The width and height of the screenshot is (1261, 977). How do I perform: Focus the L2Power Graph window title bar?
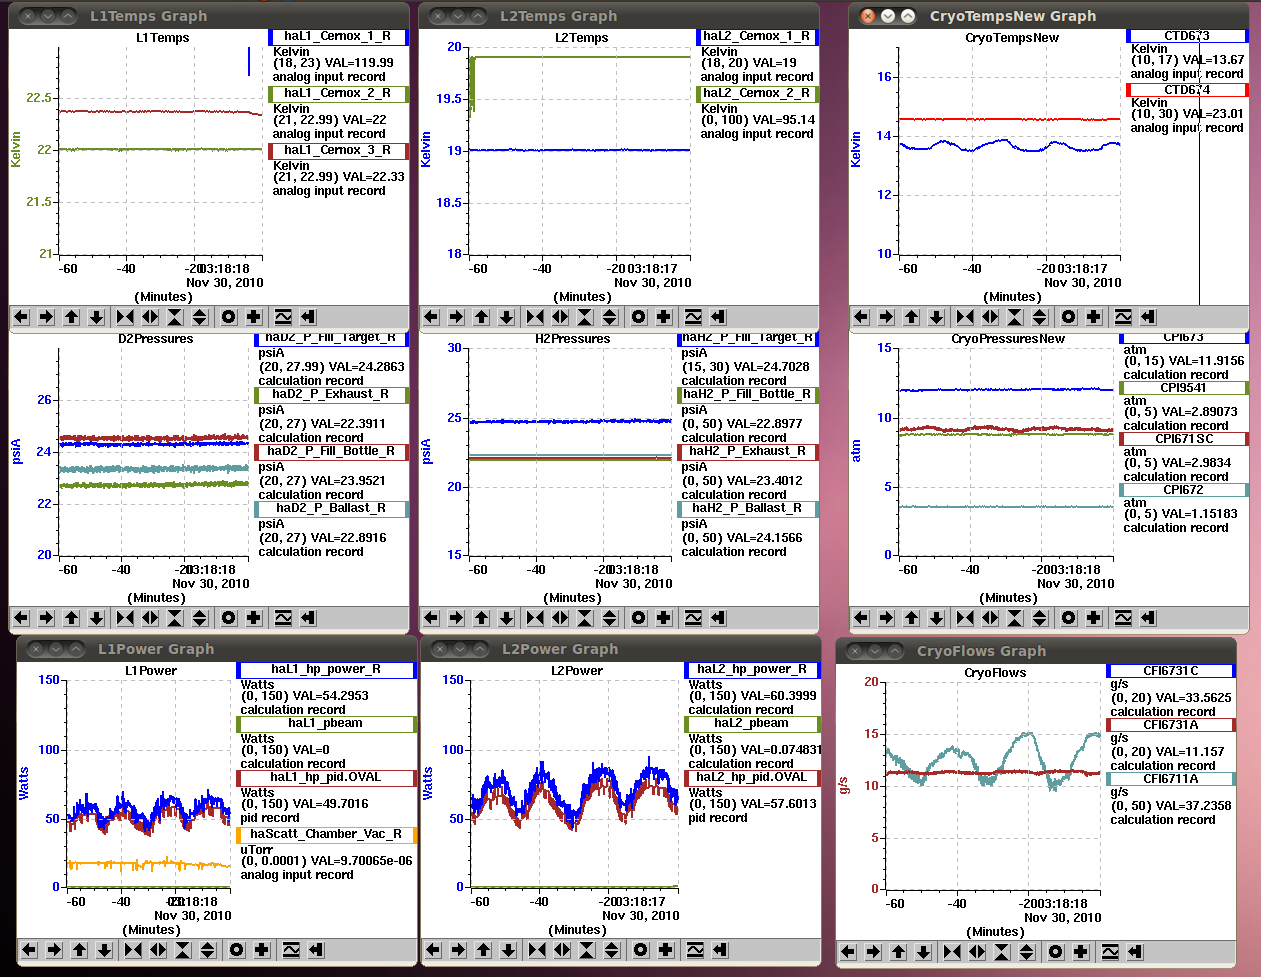620,649
